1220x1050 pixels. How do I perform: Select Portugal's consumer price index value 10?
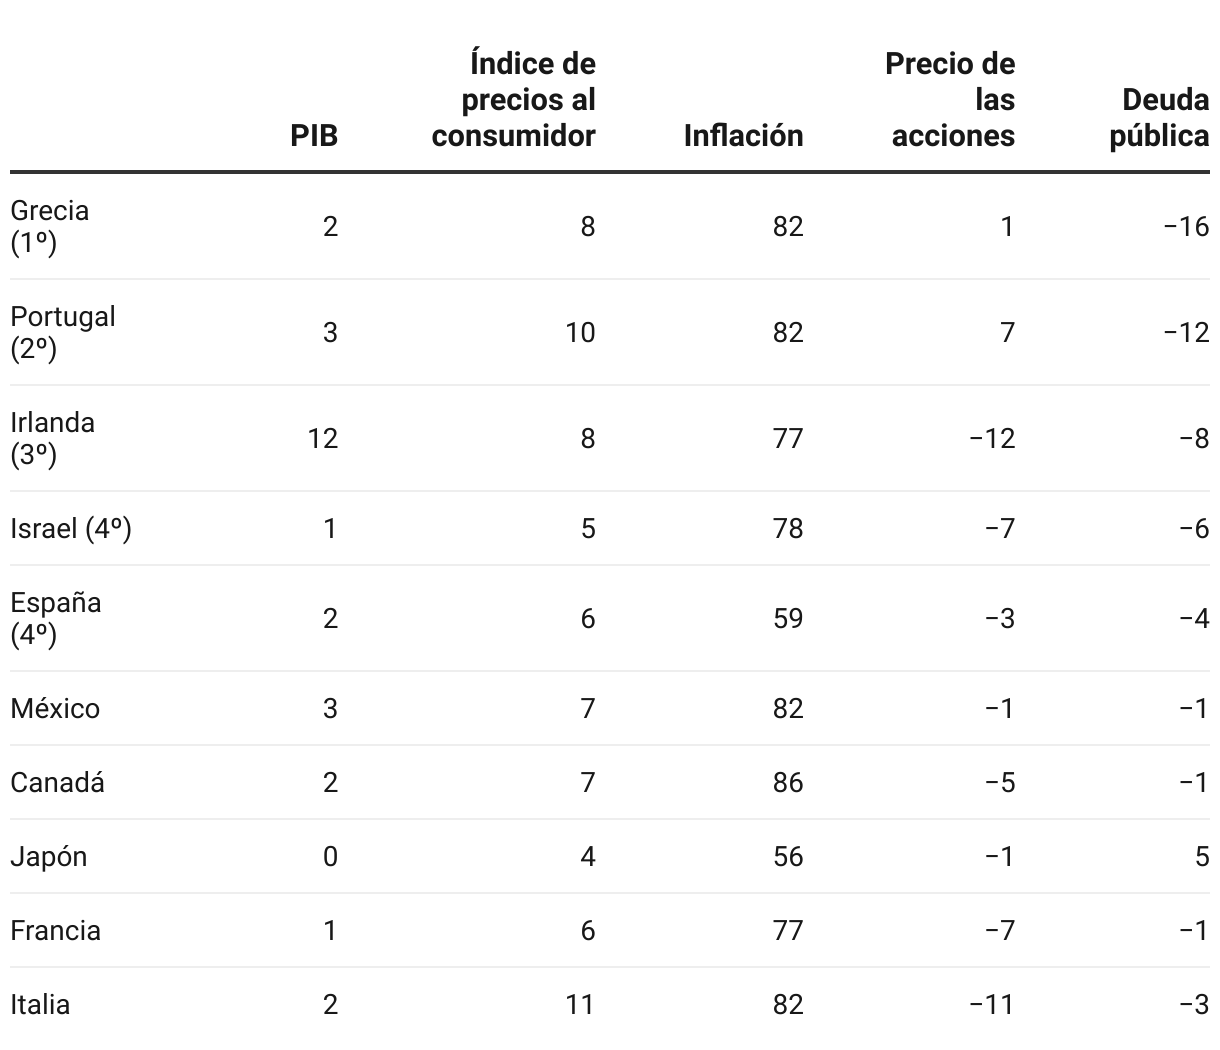[580, 332]
